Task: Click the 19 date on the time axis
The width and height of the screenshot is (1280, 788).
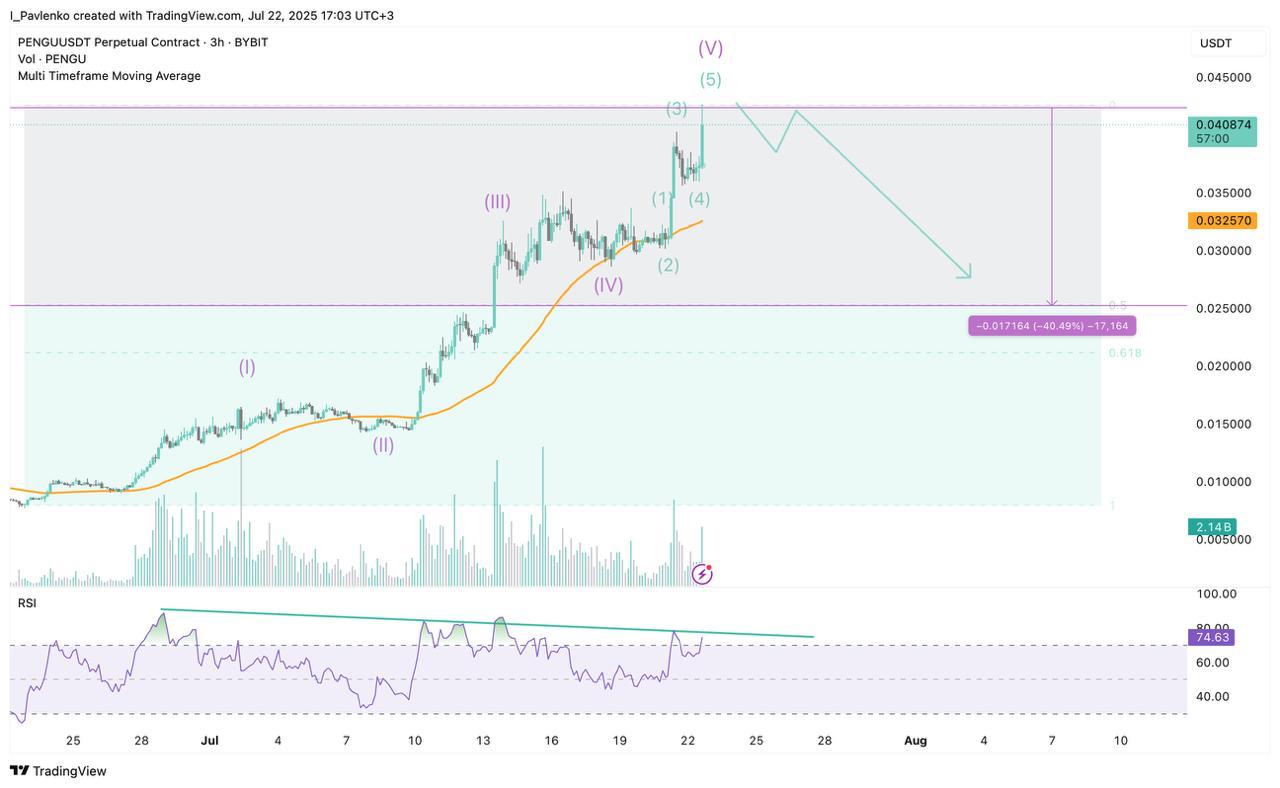Action: coord(620,741)
